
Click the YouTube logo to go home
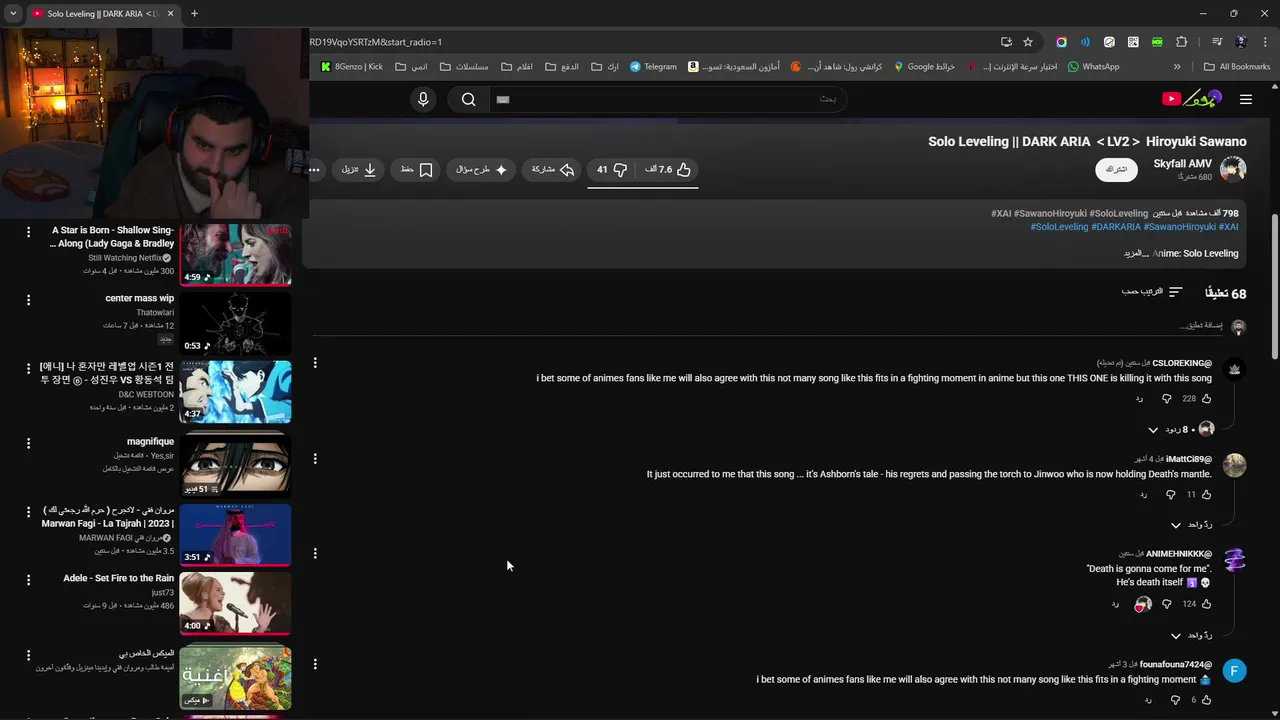point(1191,98)
